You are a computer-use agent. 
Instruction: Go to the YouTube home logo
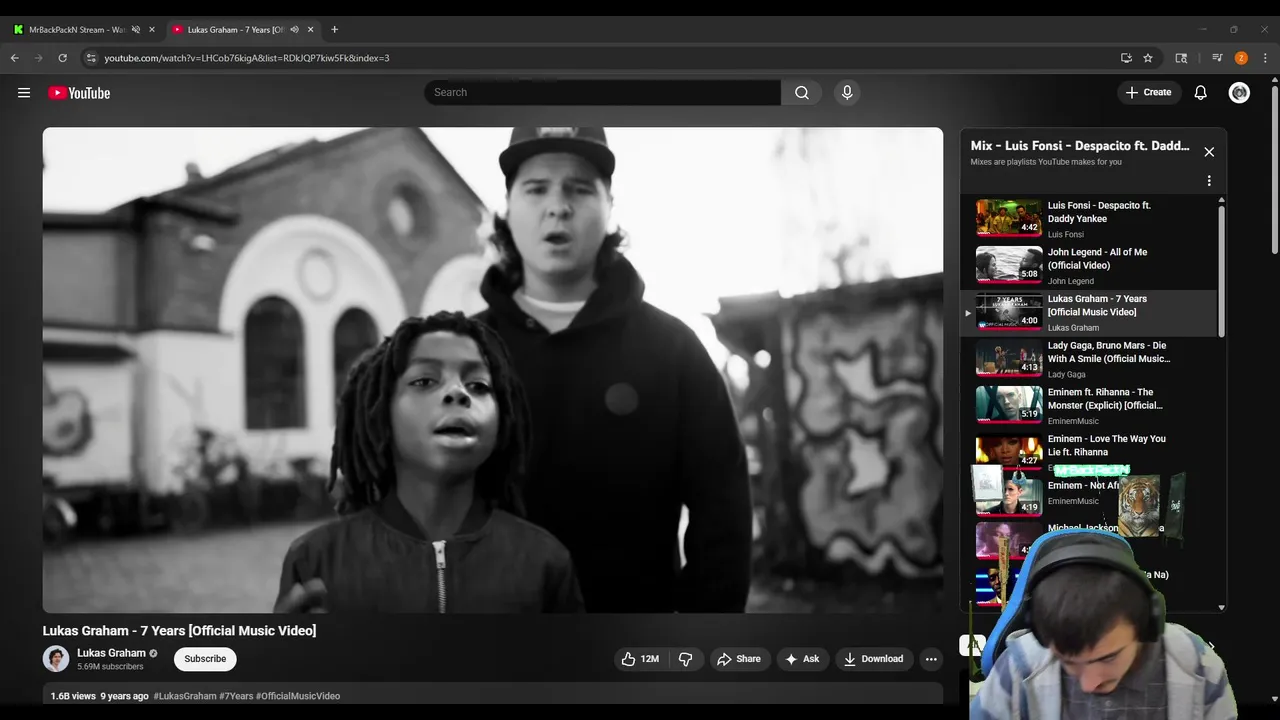pos(79,93)
